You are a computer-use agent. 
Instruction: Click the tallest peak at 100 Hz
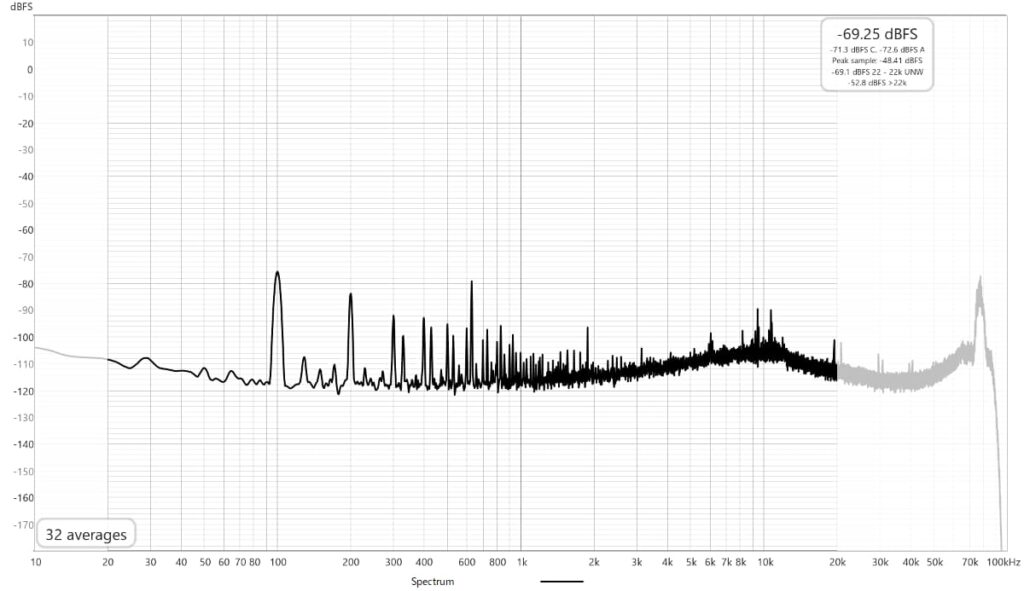[x=277, y=273]
